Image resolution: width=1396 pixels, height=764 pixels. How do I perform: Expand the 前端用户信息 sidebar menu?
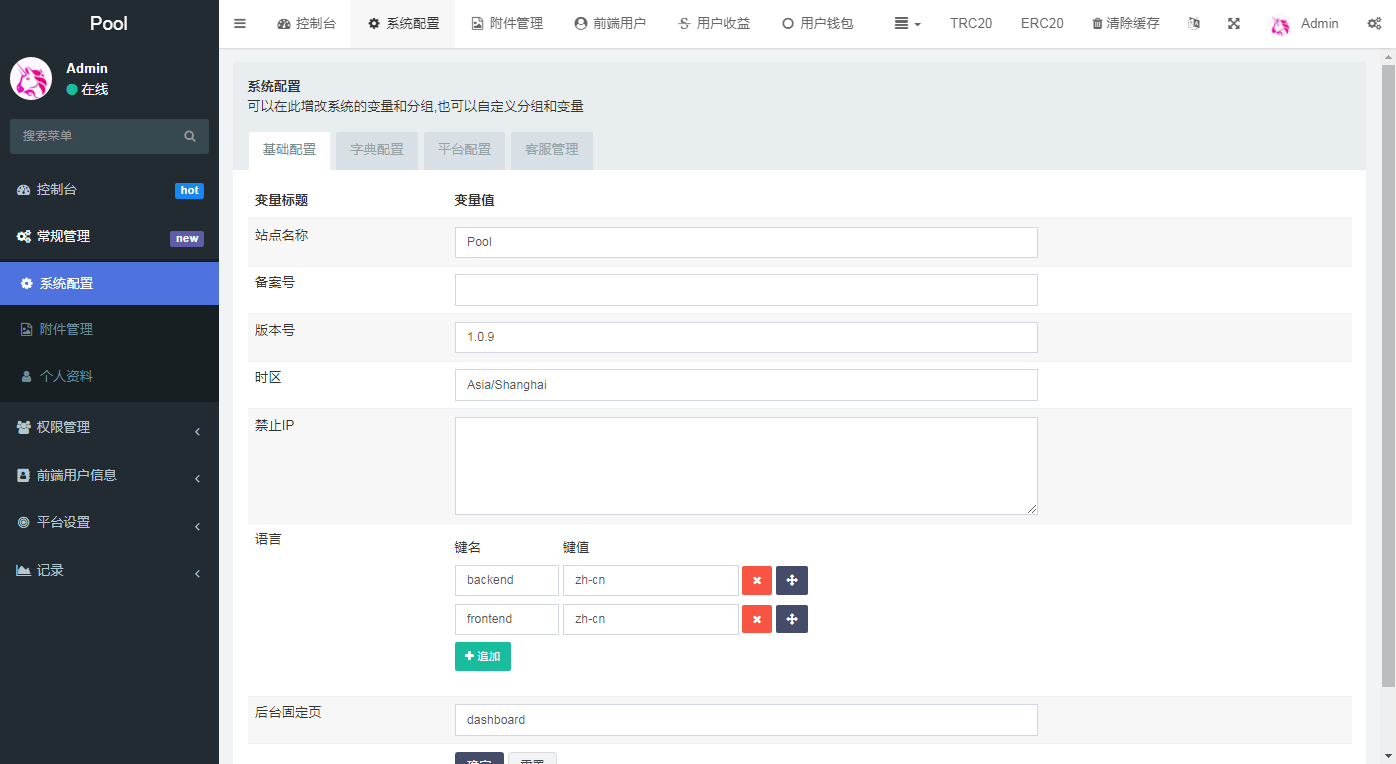click(109, 475)
